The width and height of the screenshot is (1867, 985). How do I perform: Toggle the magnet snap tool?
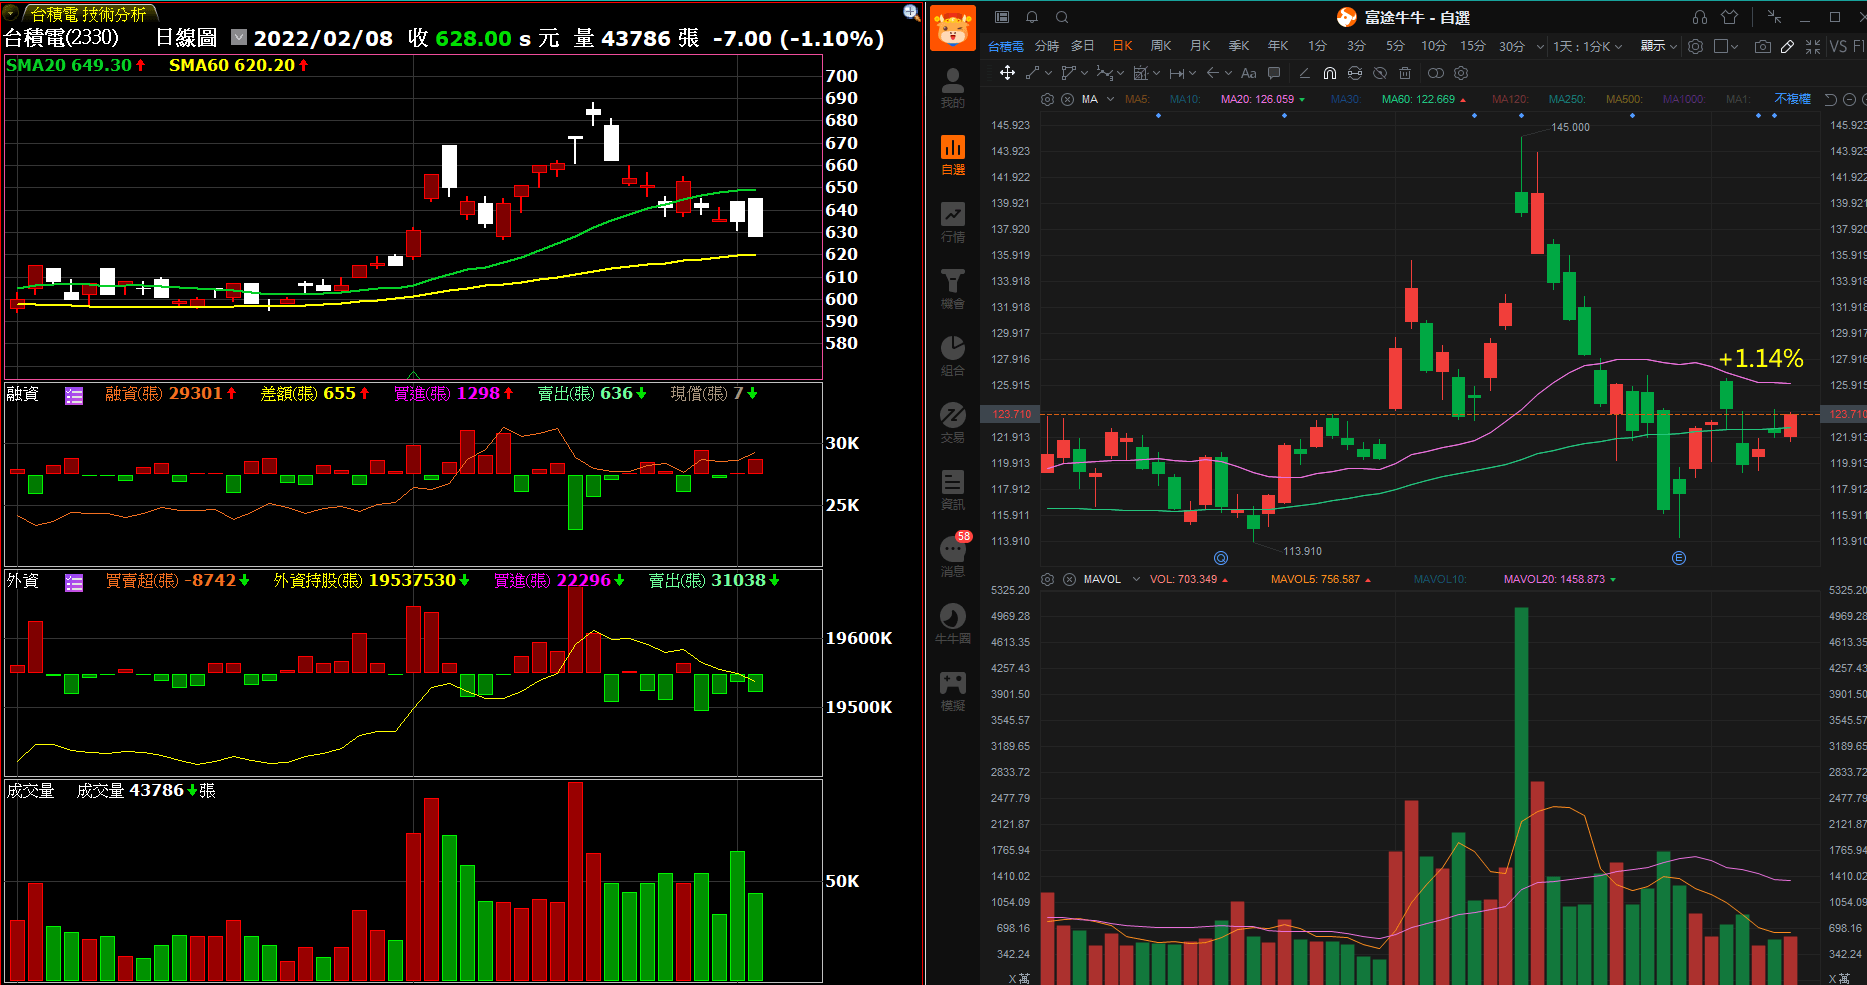1329,73
